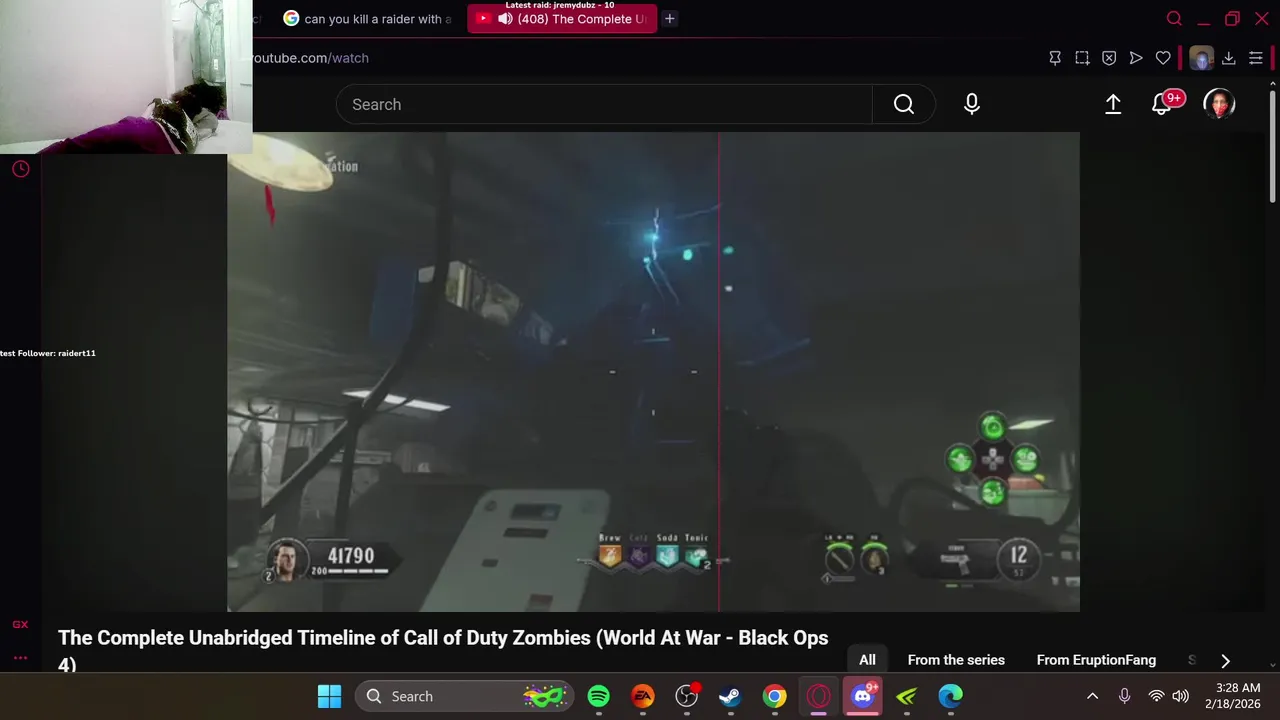Show more chips with the right chevron
This screenshot has width=1280, height=720.
tap(1225, 660)
